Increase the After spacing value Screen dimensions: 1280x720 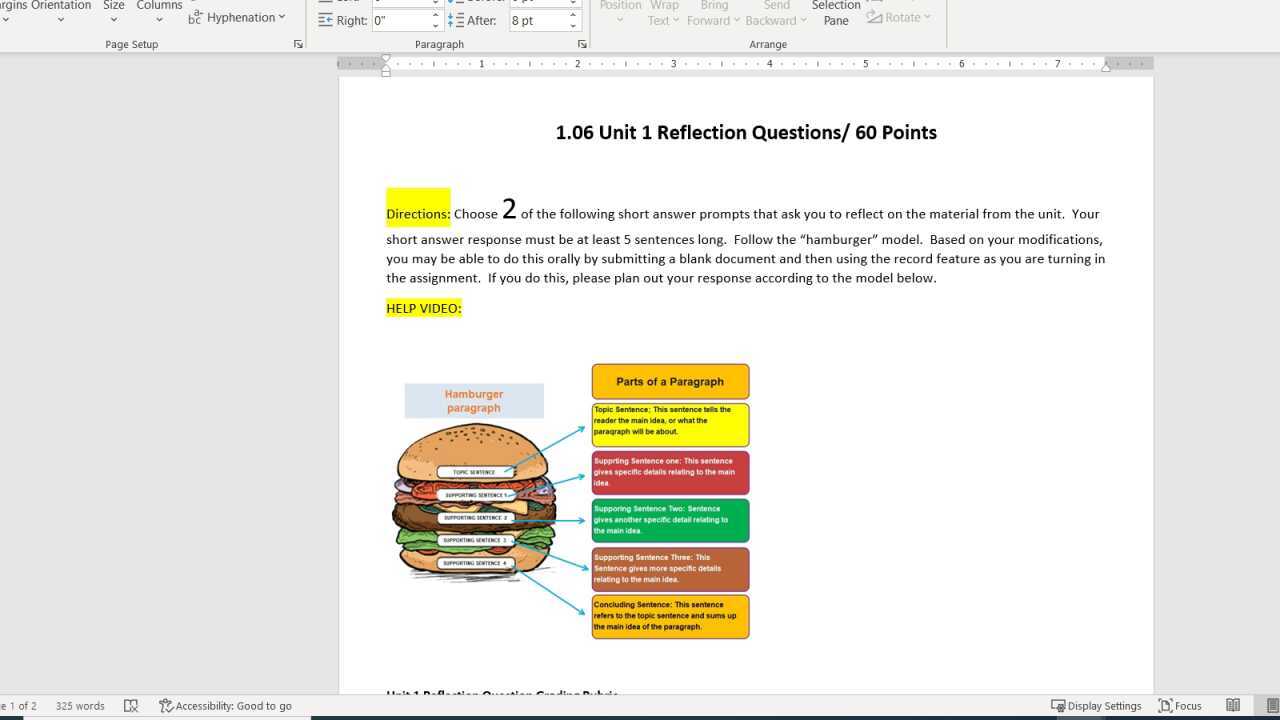[x=573, y=13]
